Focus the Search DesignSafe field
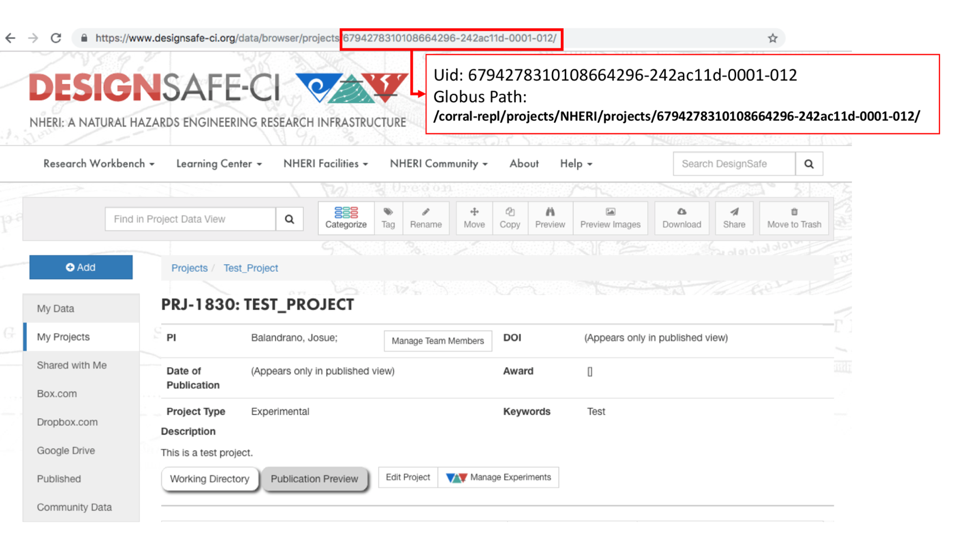 tap(734, 164)
